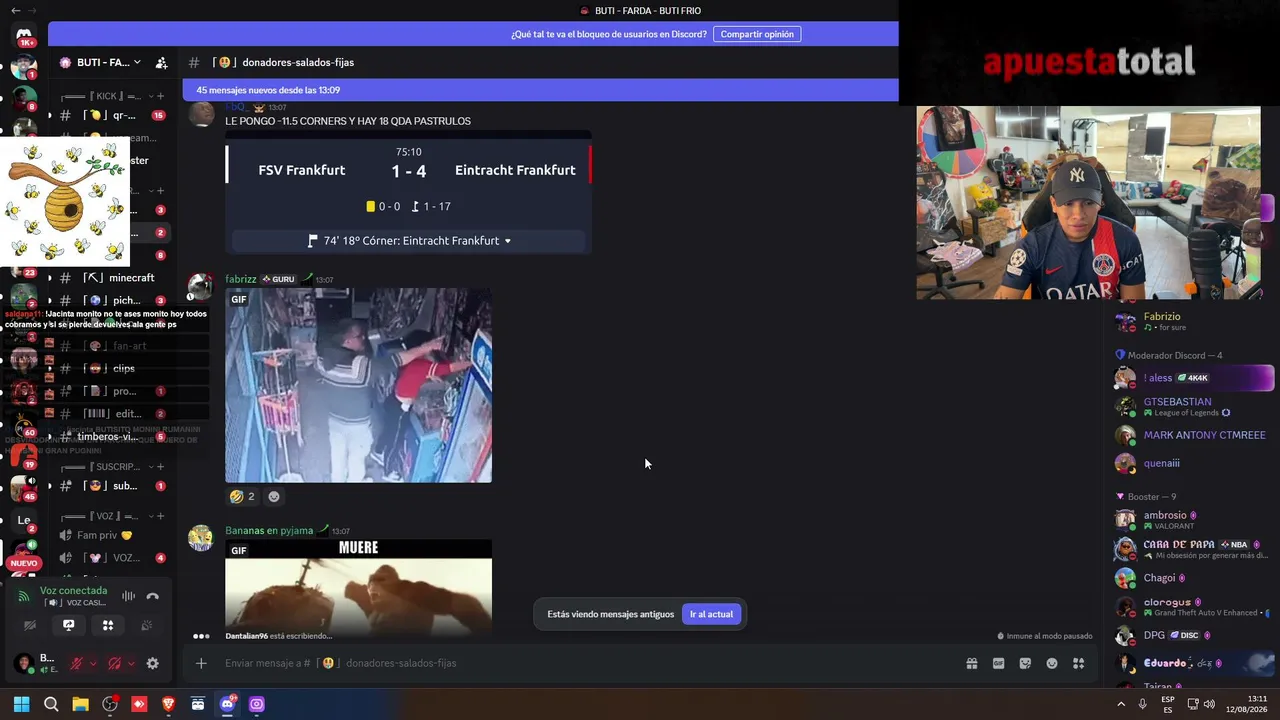
Task: Open Windows Start menu
Action: point(21,704)
